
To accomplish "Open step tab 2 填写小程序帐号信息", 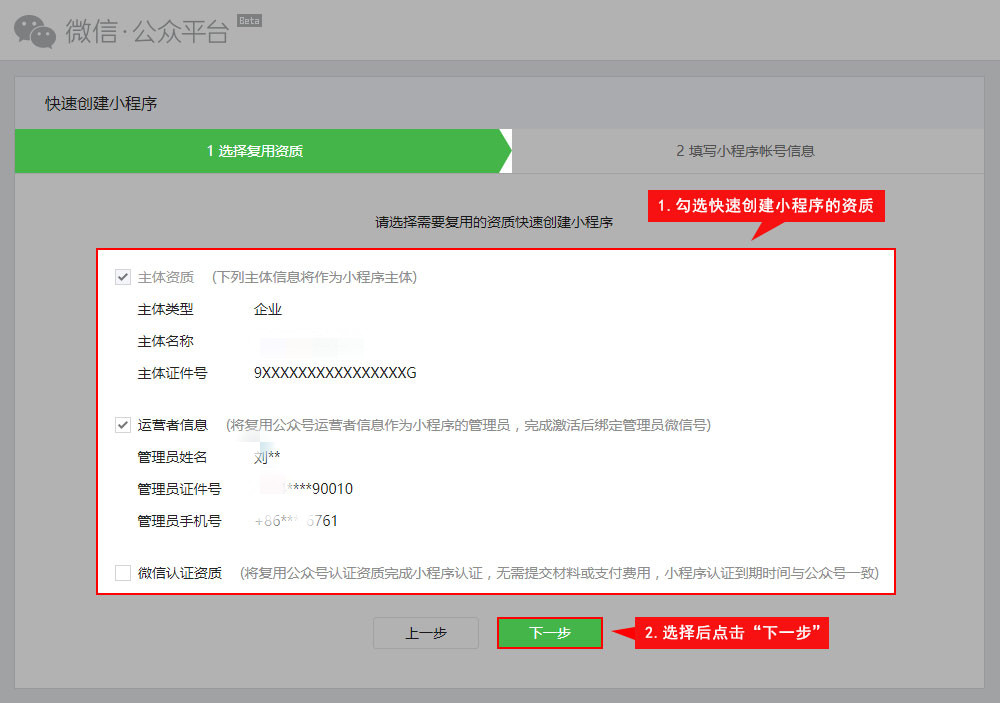I will pos(747,151).
